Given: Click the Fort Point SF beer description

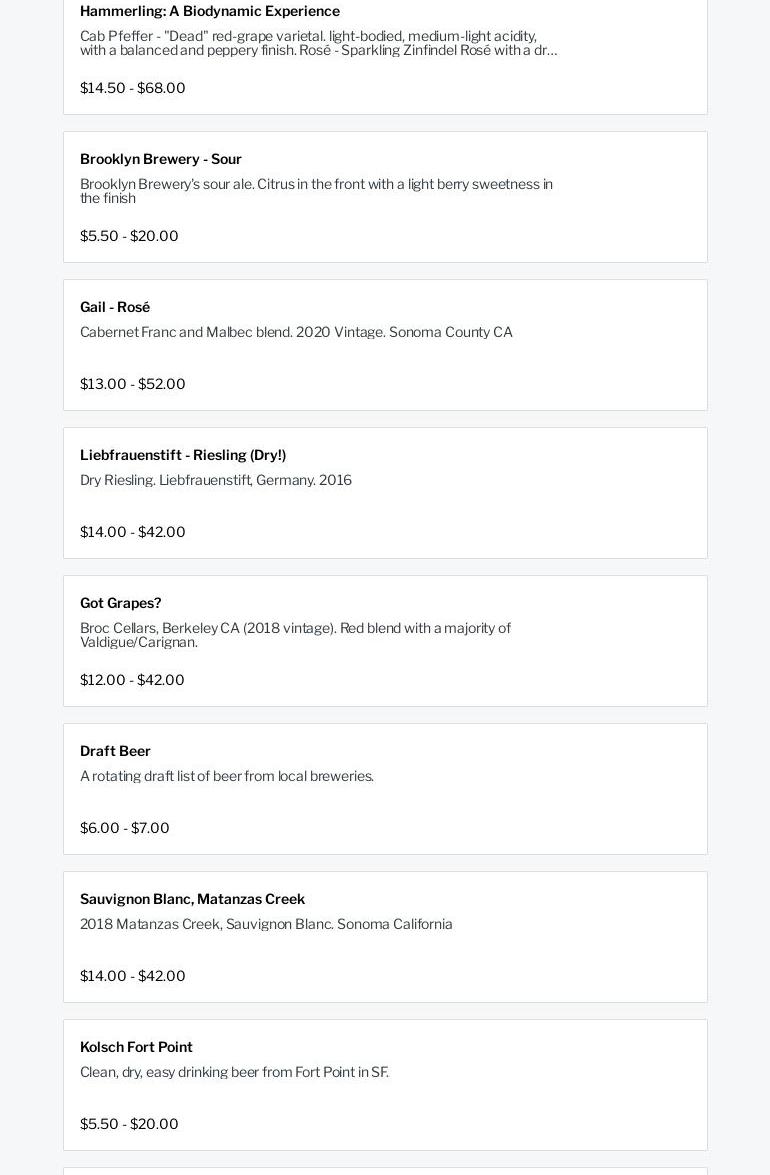Looking at the screenshot, I should (x=234, y=1072).
